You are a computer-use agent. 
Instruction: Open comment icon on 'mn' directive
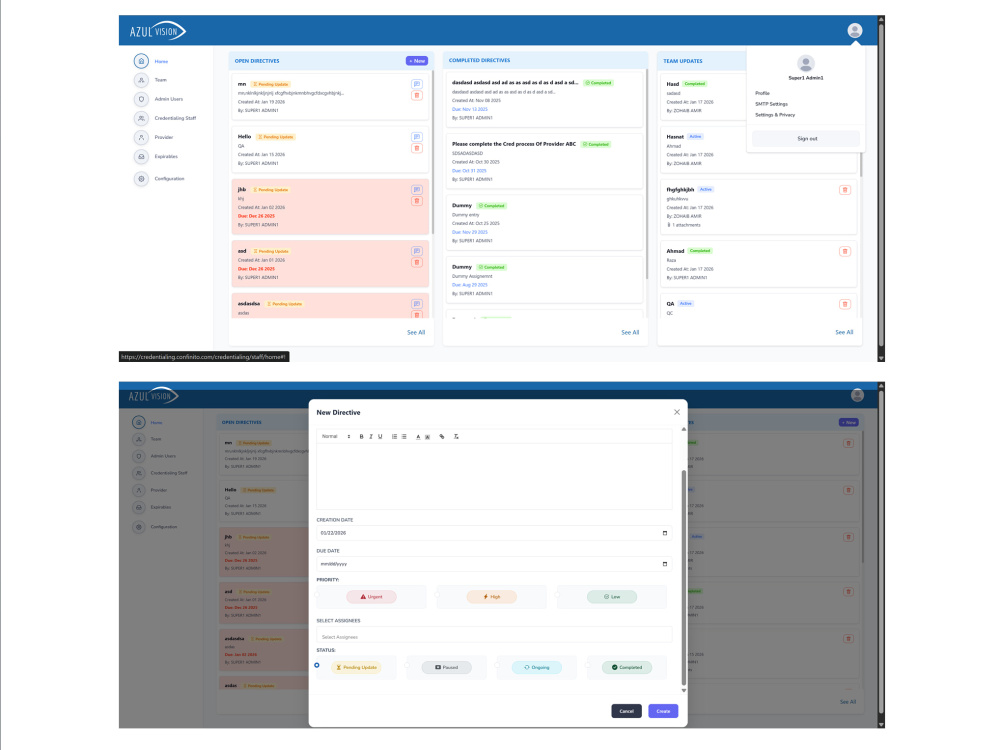coord(416,84)
